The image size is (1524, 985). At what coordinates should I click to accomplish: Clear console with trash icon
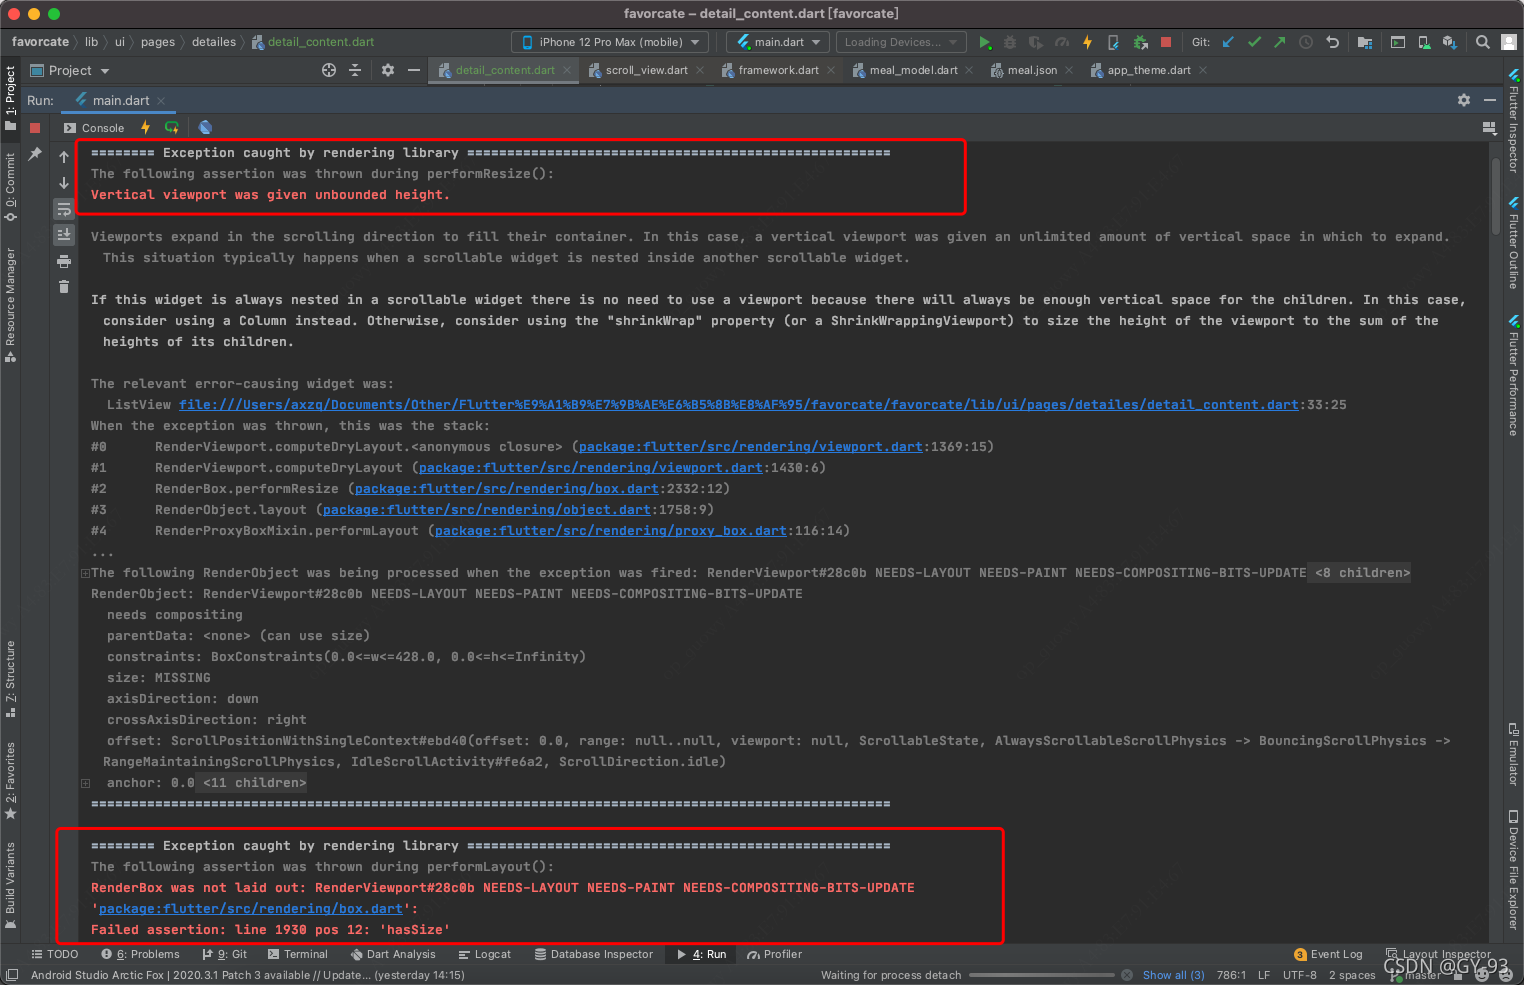tap(64, 287)
